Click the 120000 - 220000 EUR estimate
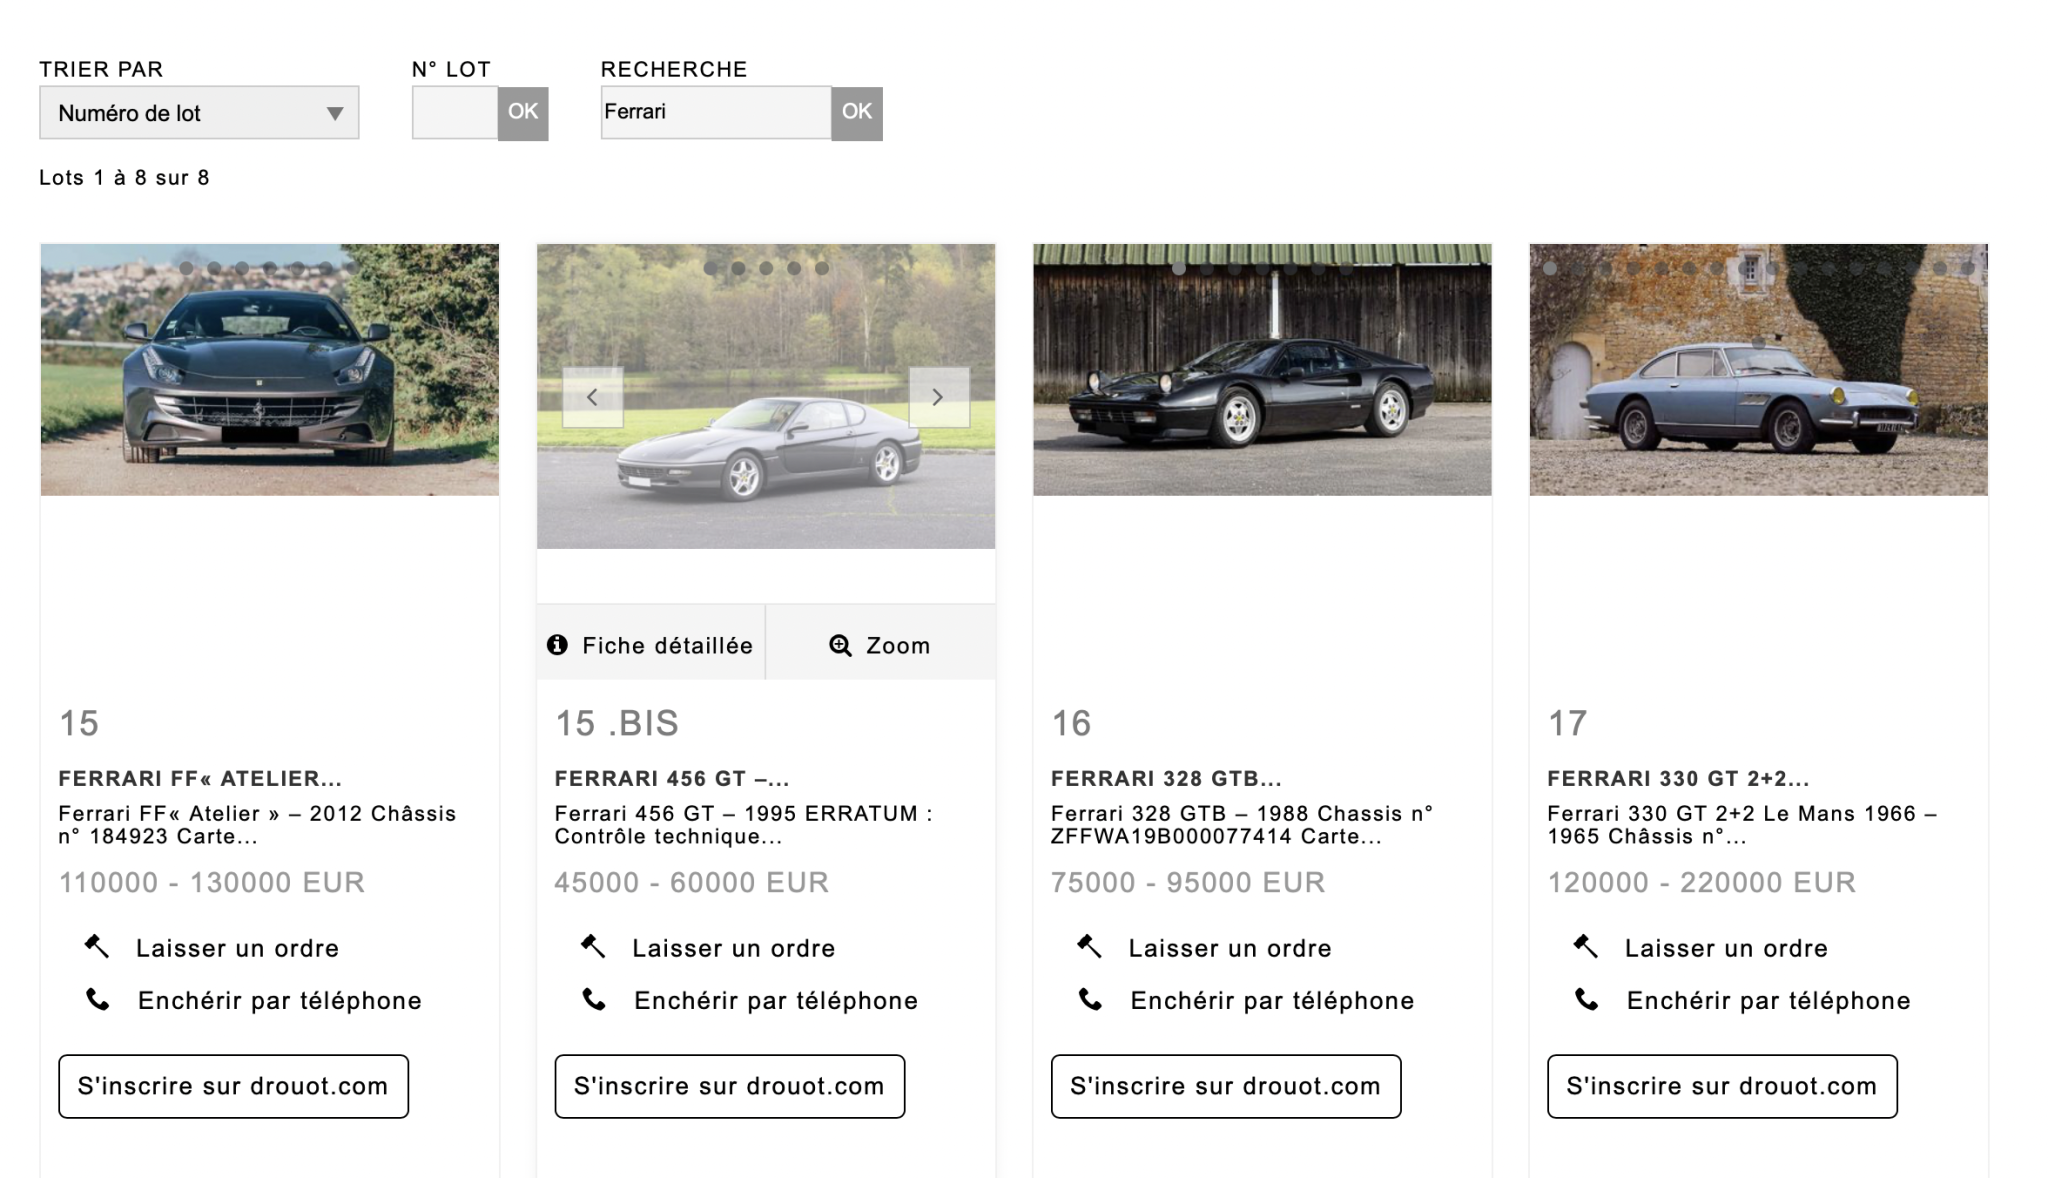The image size is (2048, 1178). [x=1702, y=882]
